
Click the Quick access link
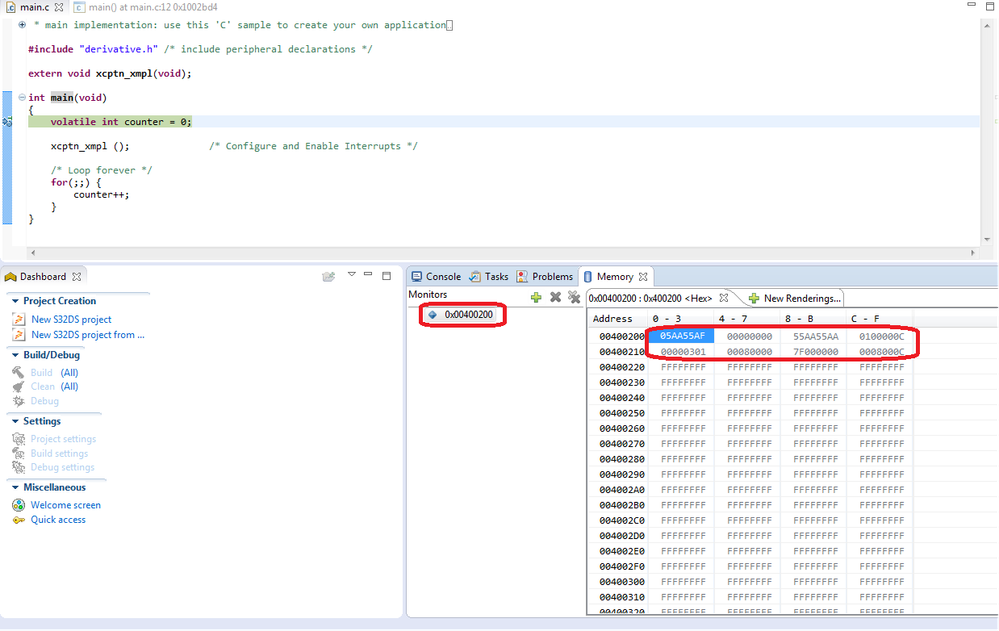58,519
